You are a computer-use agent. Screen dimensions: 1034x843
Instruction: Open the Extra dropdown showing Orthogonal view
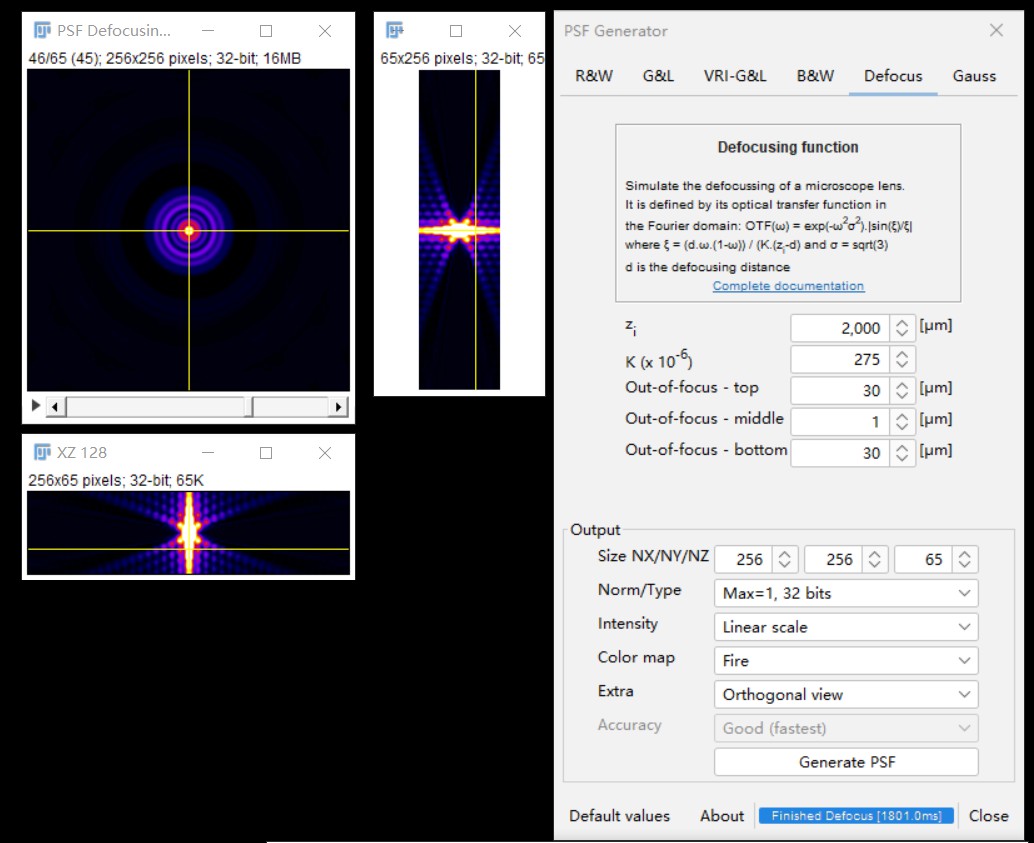[845, 693]
